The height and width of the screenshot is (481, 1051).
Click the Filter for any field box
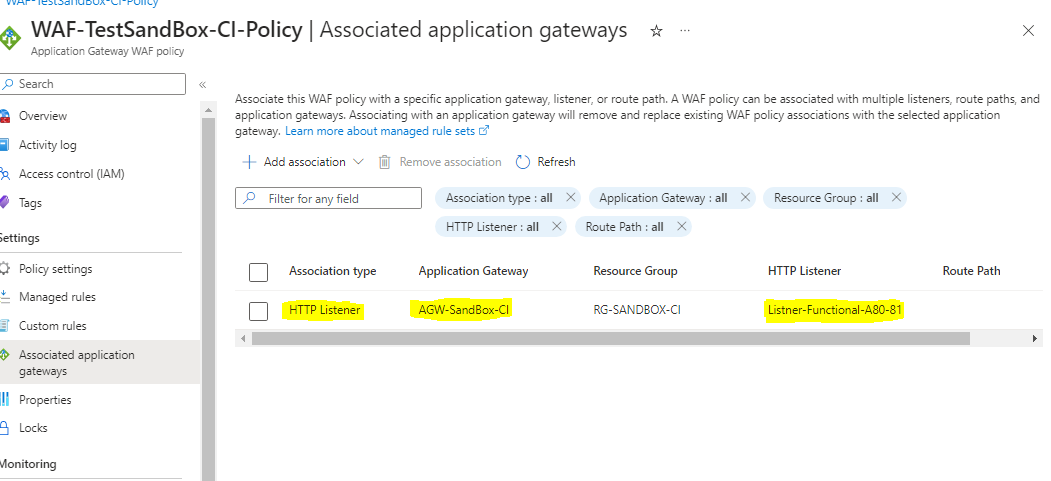328,198
